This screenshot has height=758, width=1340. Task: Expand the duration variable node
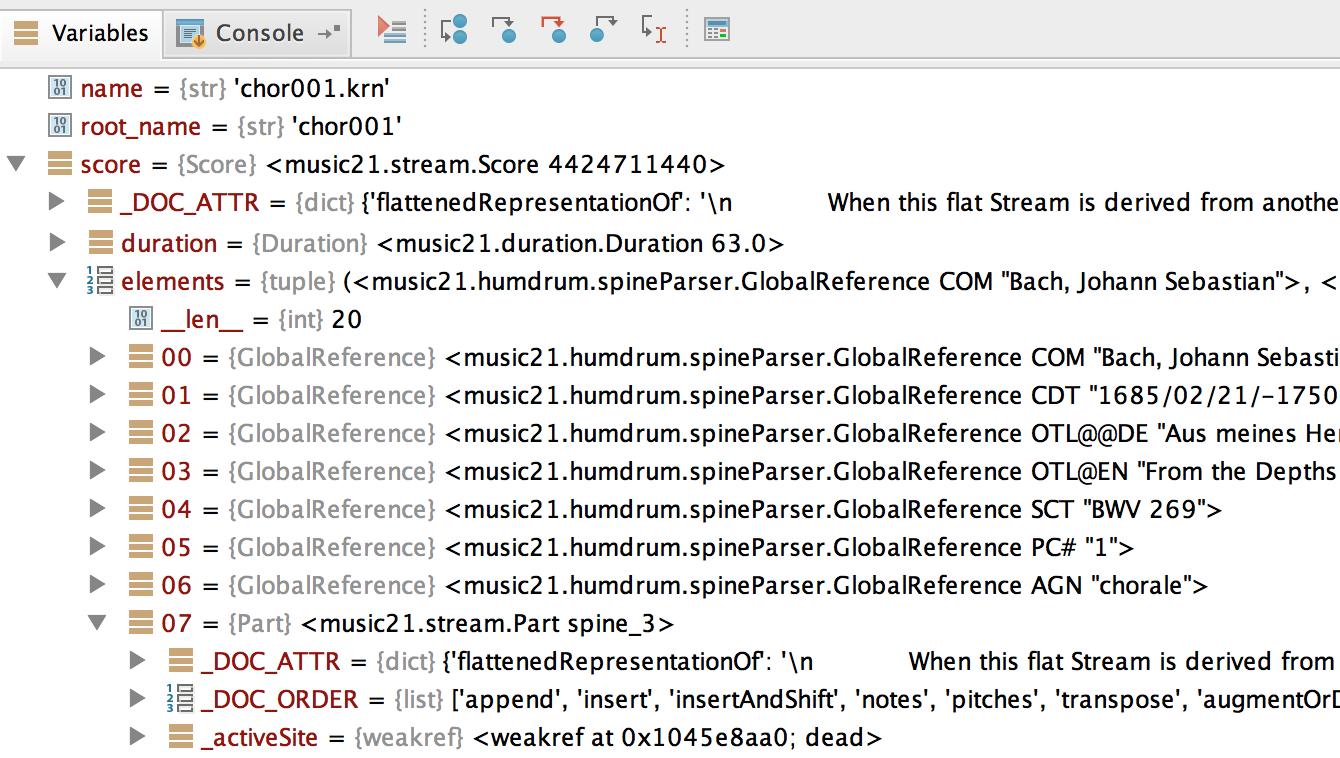coord(57,243)
